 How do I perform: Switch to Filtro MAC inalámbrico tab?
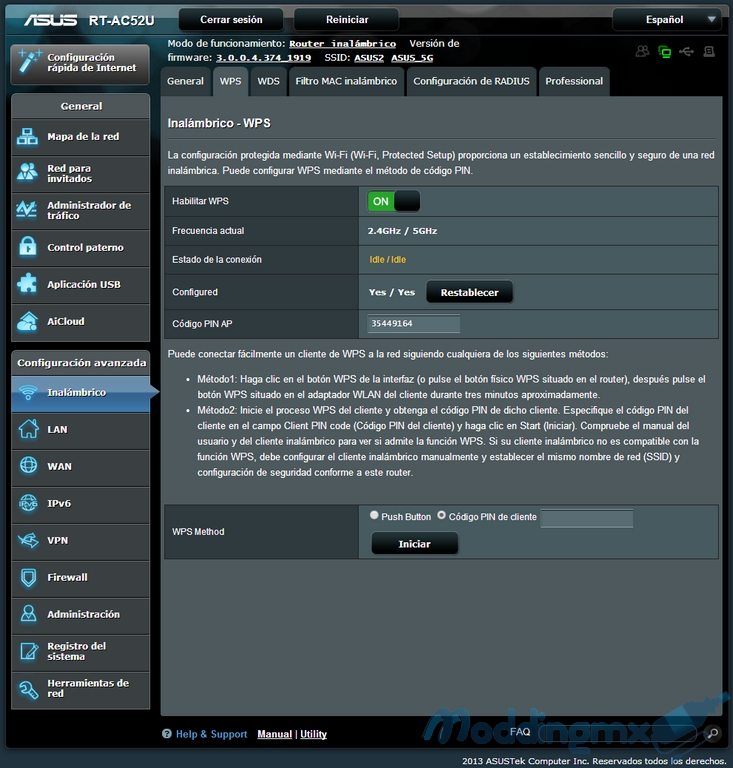tap(346, 81)
